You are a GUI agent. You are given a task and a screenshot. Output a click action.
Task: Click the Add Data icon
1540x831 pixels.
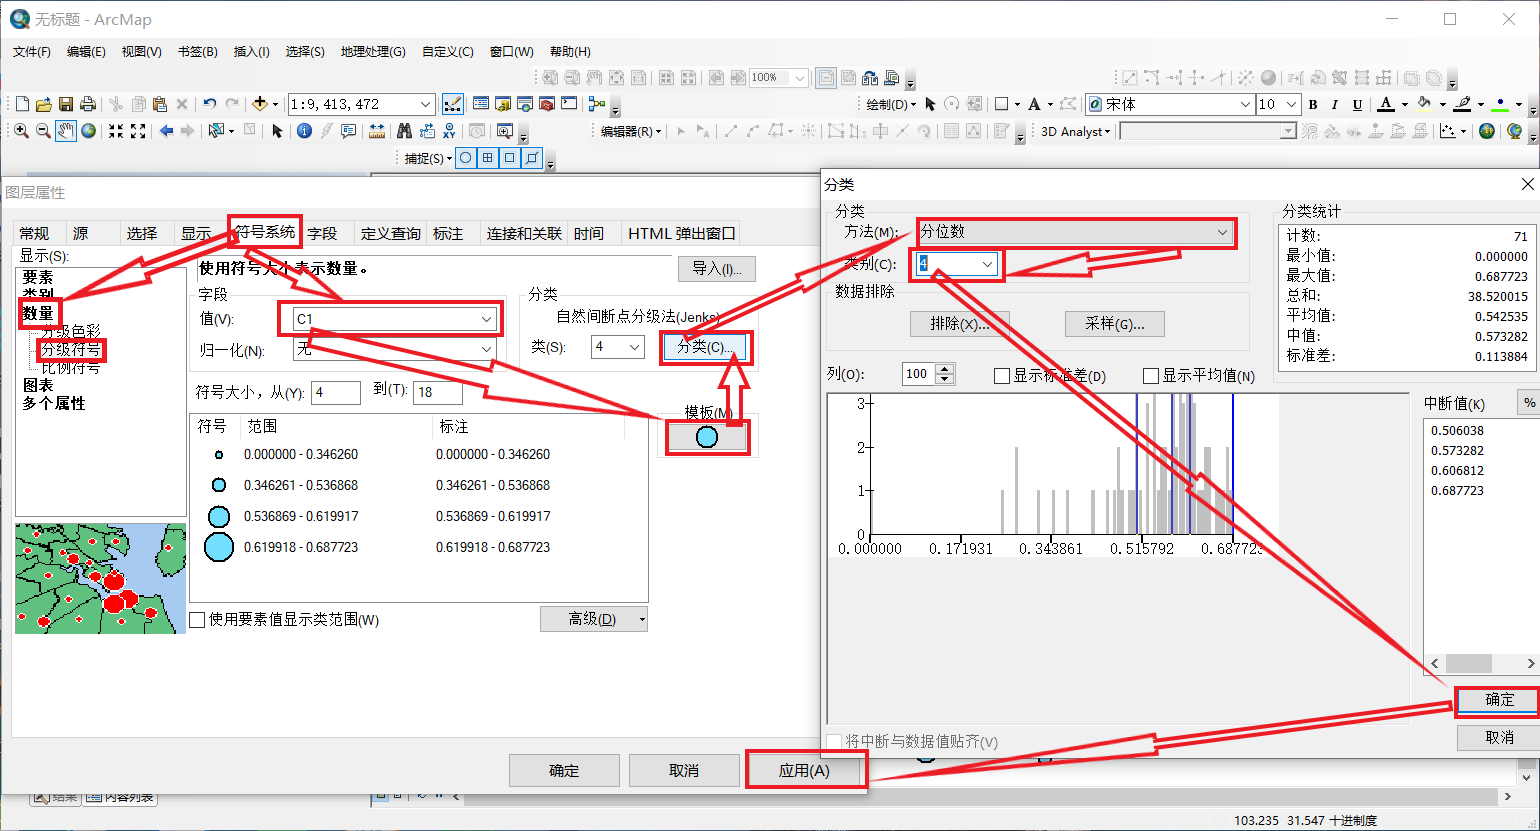coord(260,104)
